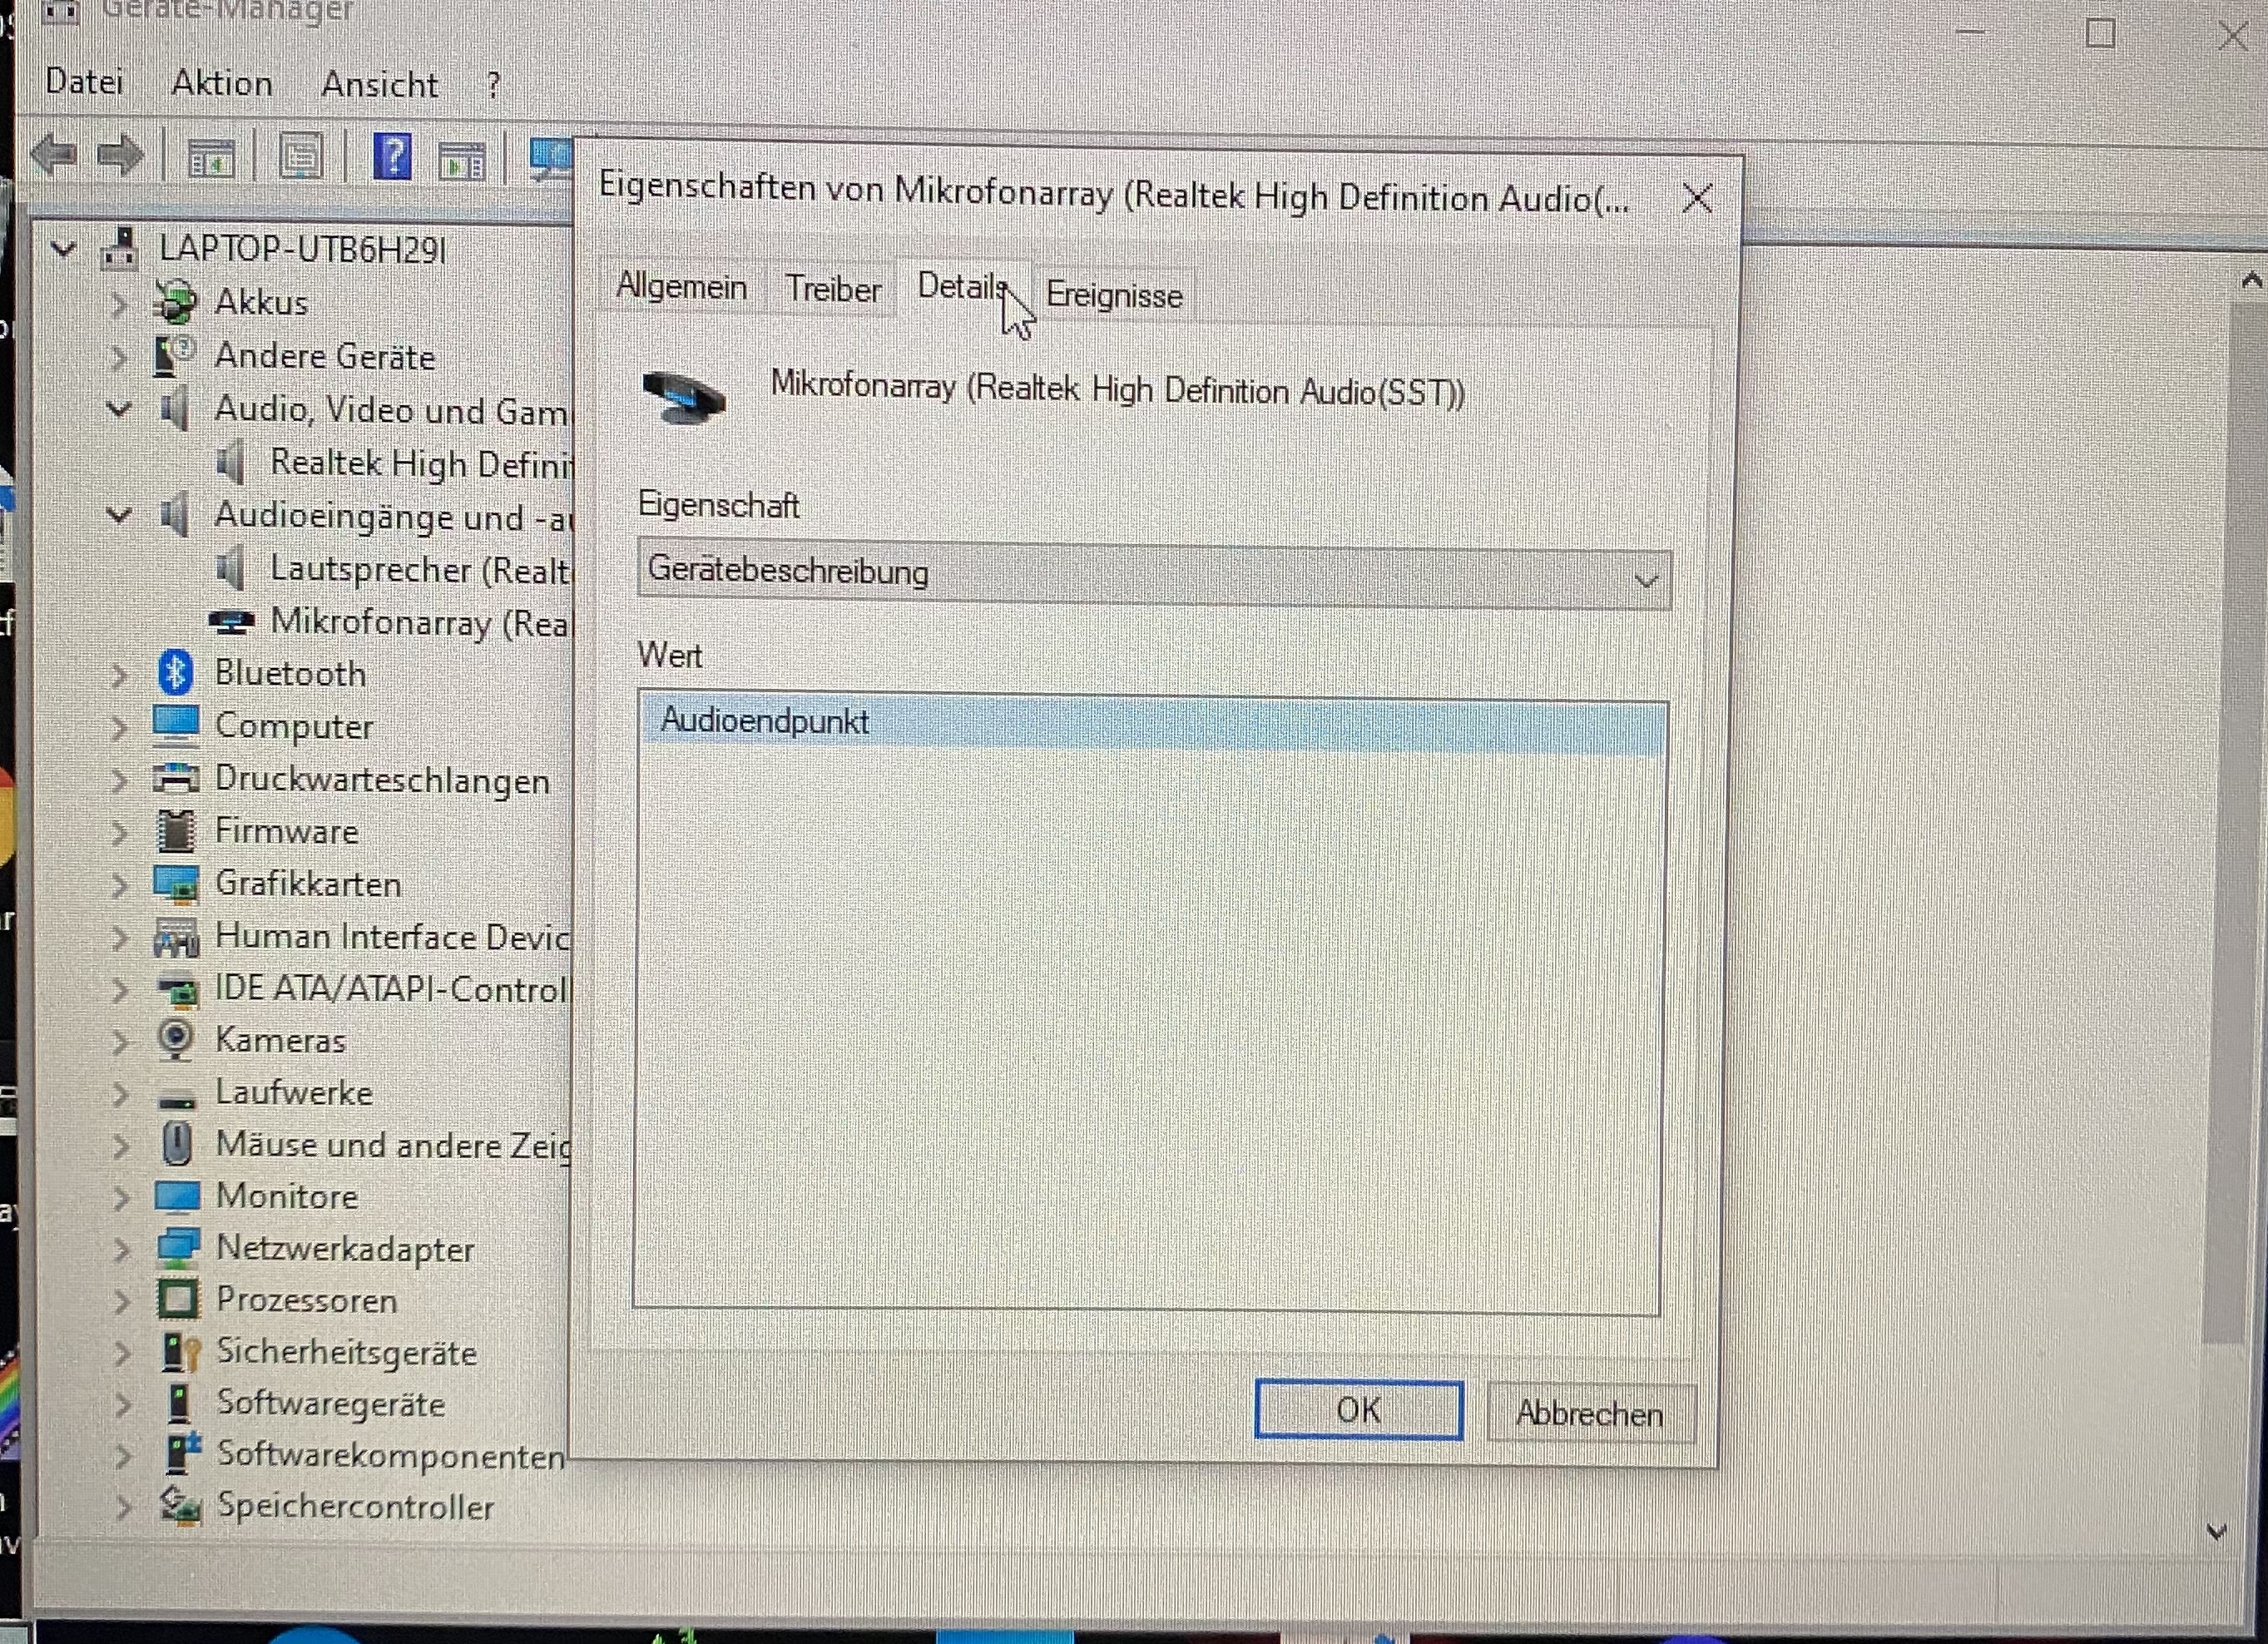Viewport: 2268px width, 1644px height.
Task: Click the Mikrofonarray device icon in tree
Action: point(231,622)
